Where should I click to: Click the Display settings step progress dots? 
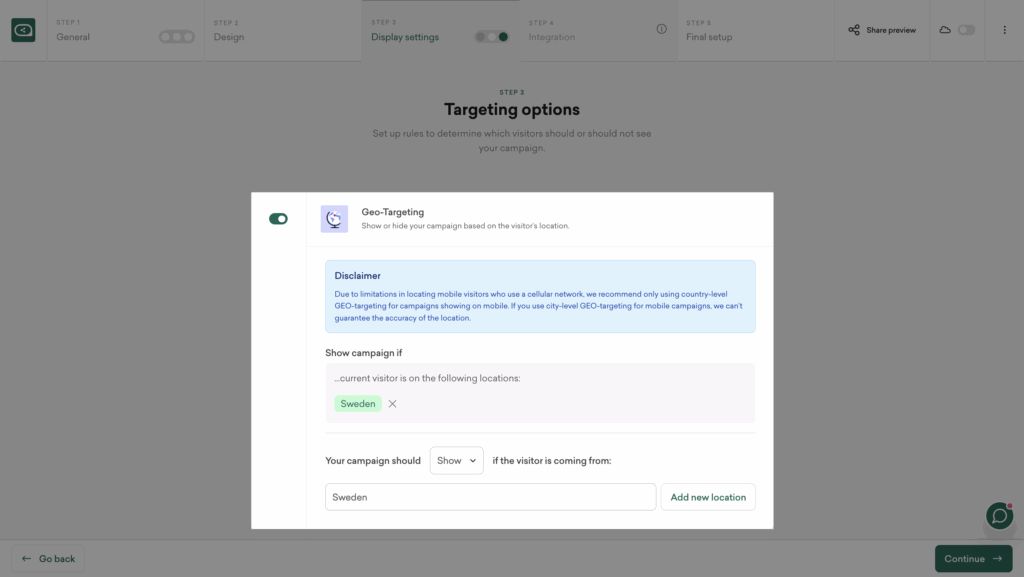tap(492, 37)
